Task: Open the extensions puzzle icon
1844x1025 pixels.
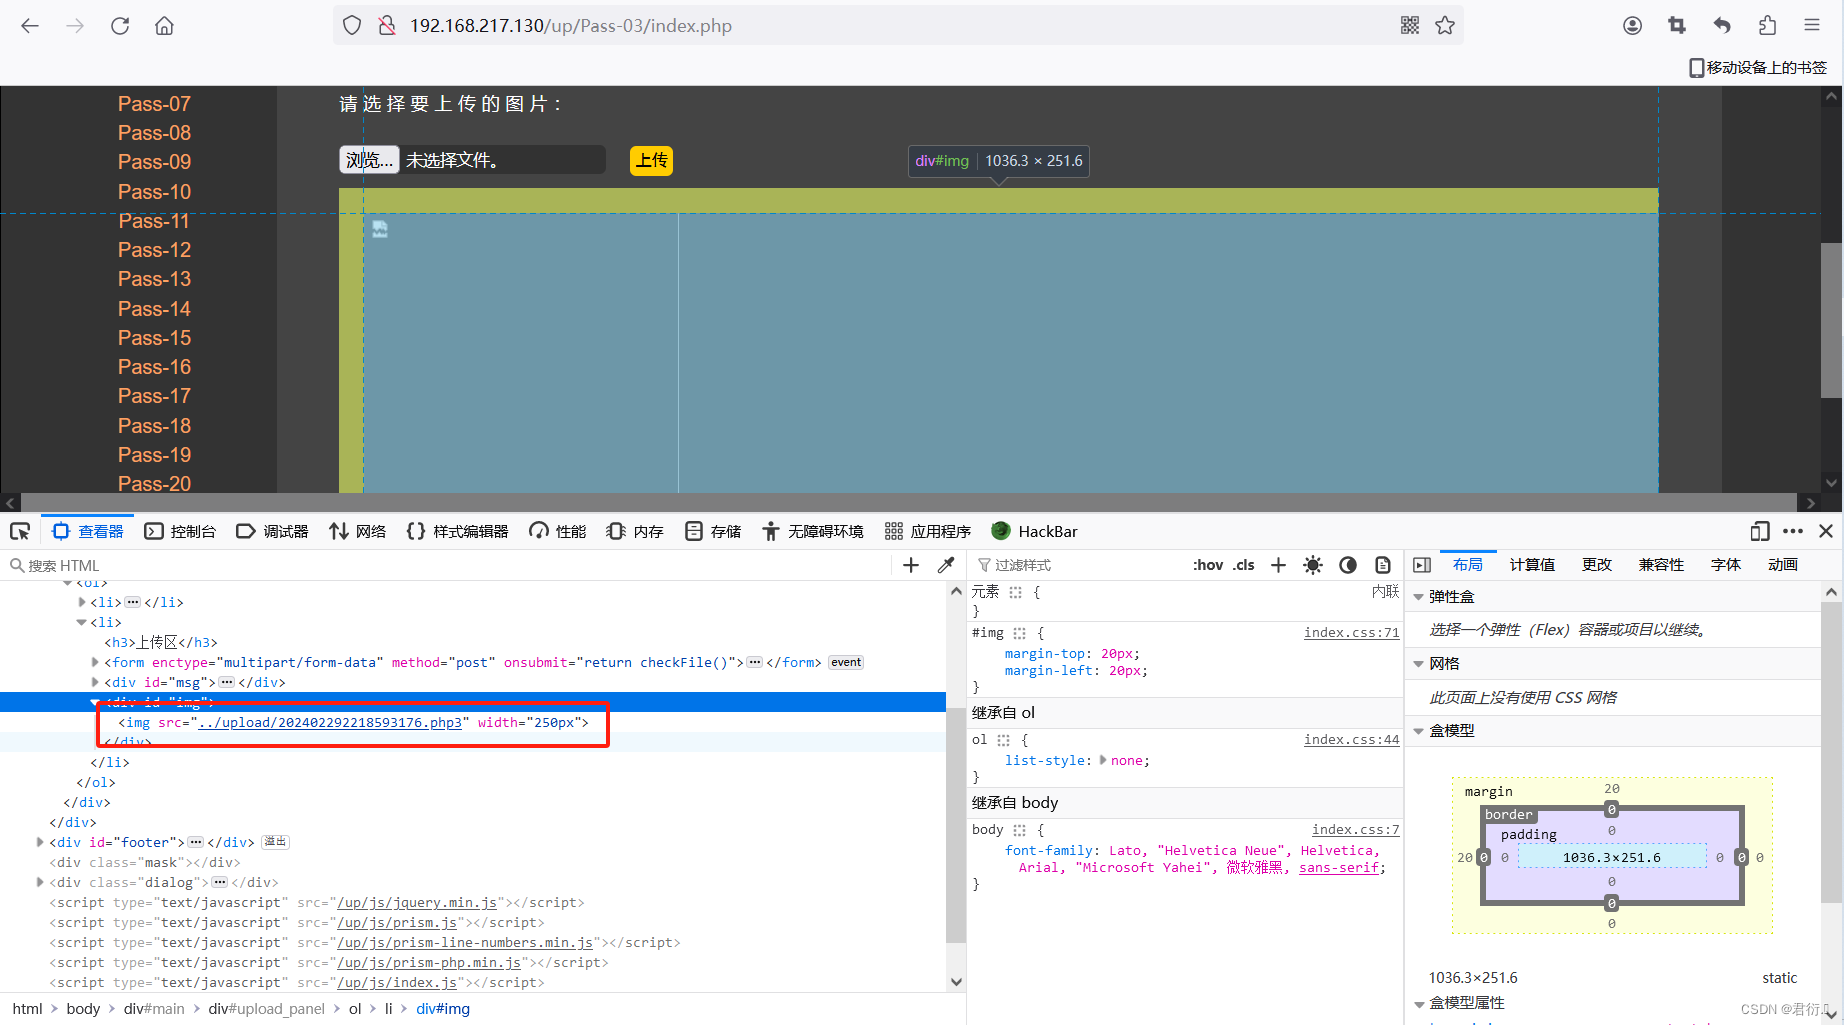Action: [x=1767, y=26]
